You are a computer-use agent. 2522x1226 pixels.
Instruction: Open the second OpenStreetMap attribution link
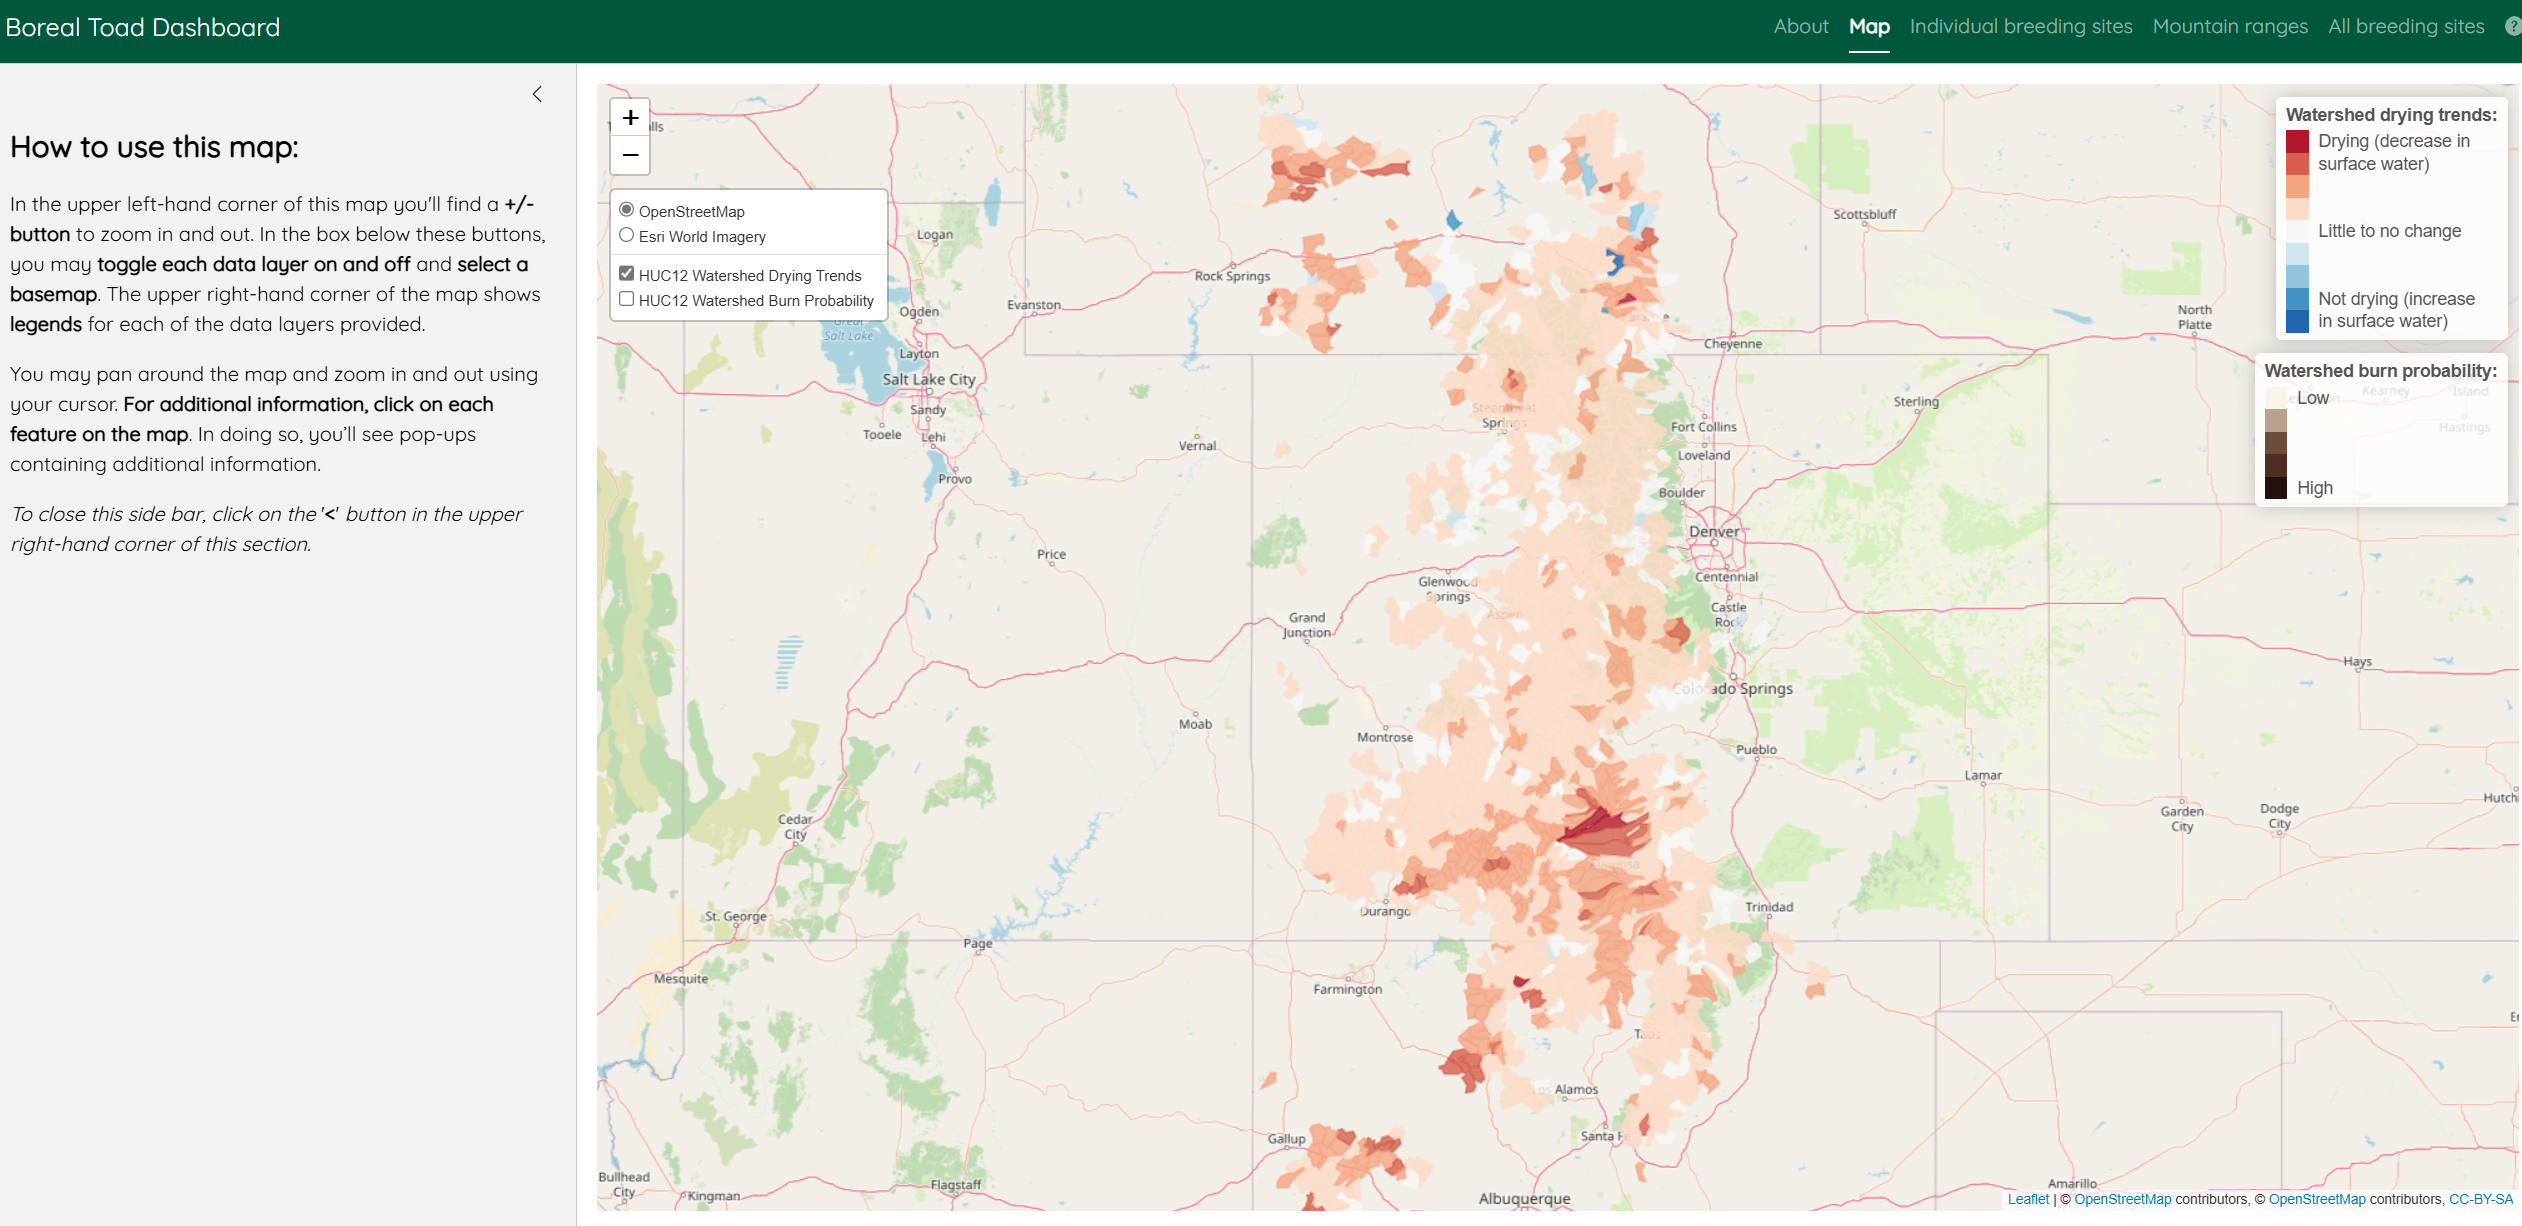point(2317,1199)
